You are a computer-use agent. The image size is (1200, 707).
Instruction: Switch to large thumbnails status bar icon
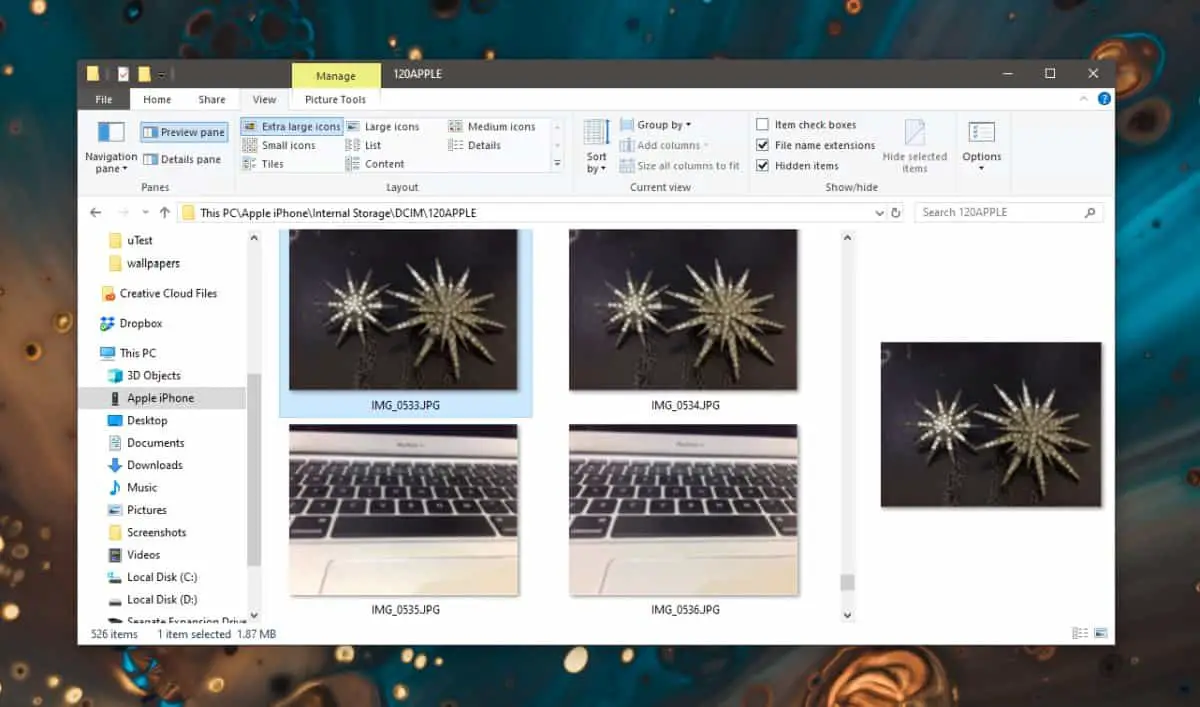1100,633
